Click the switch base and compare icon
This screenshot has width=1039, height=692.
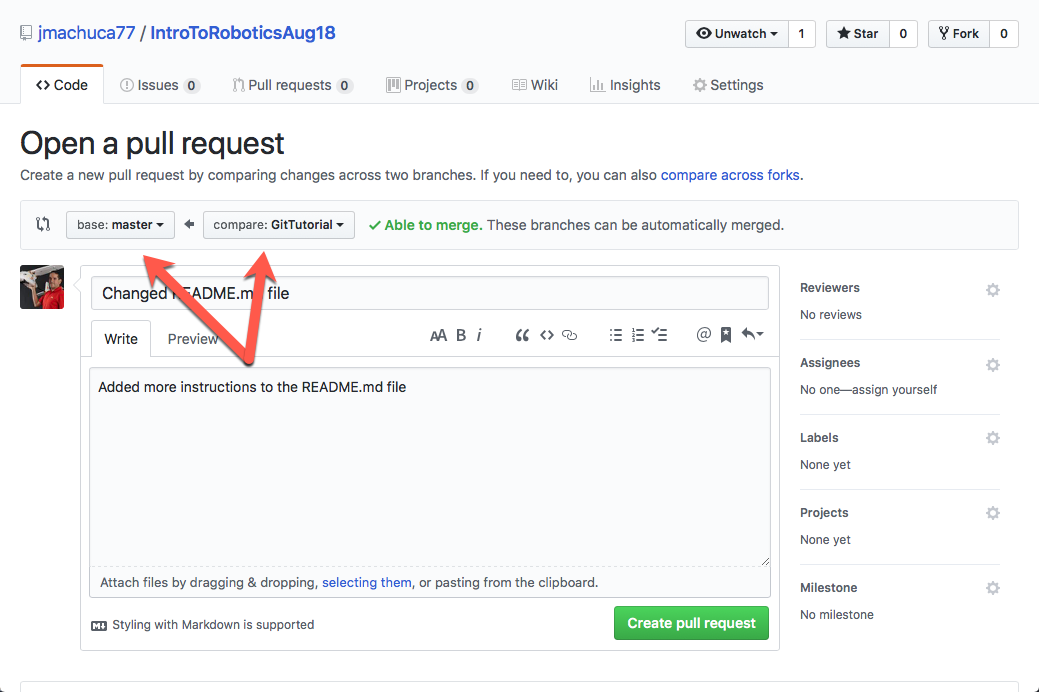43,224
